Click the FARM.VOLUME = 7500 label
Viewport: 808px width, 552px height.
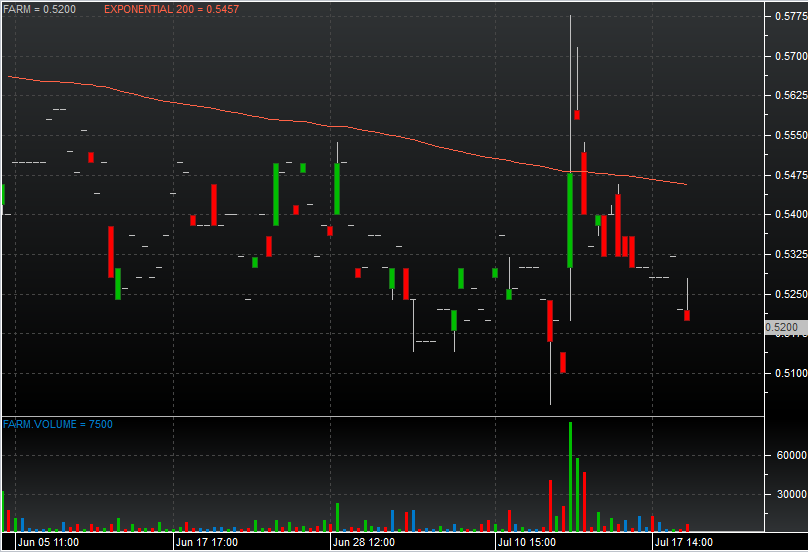pyautogui.click(x=58, y=424)
